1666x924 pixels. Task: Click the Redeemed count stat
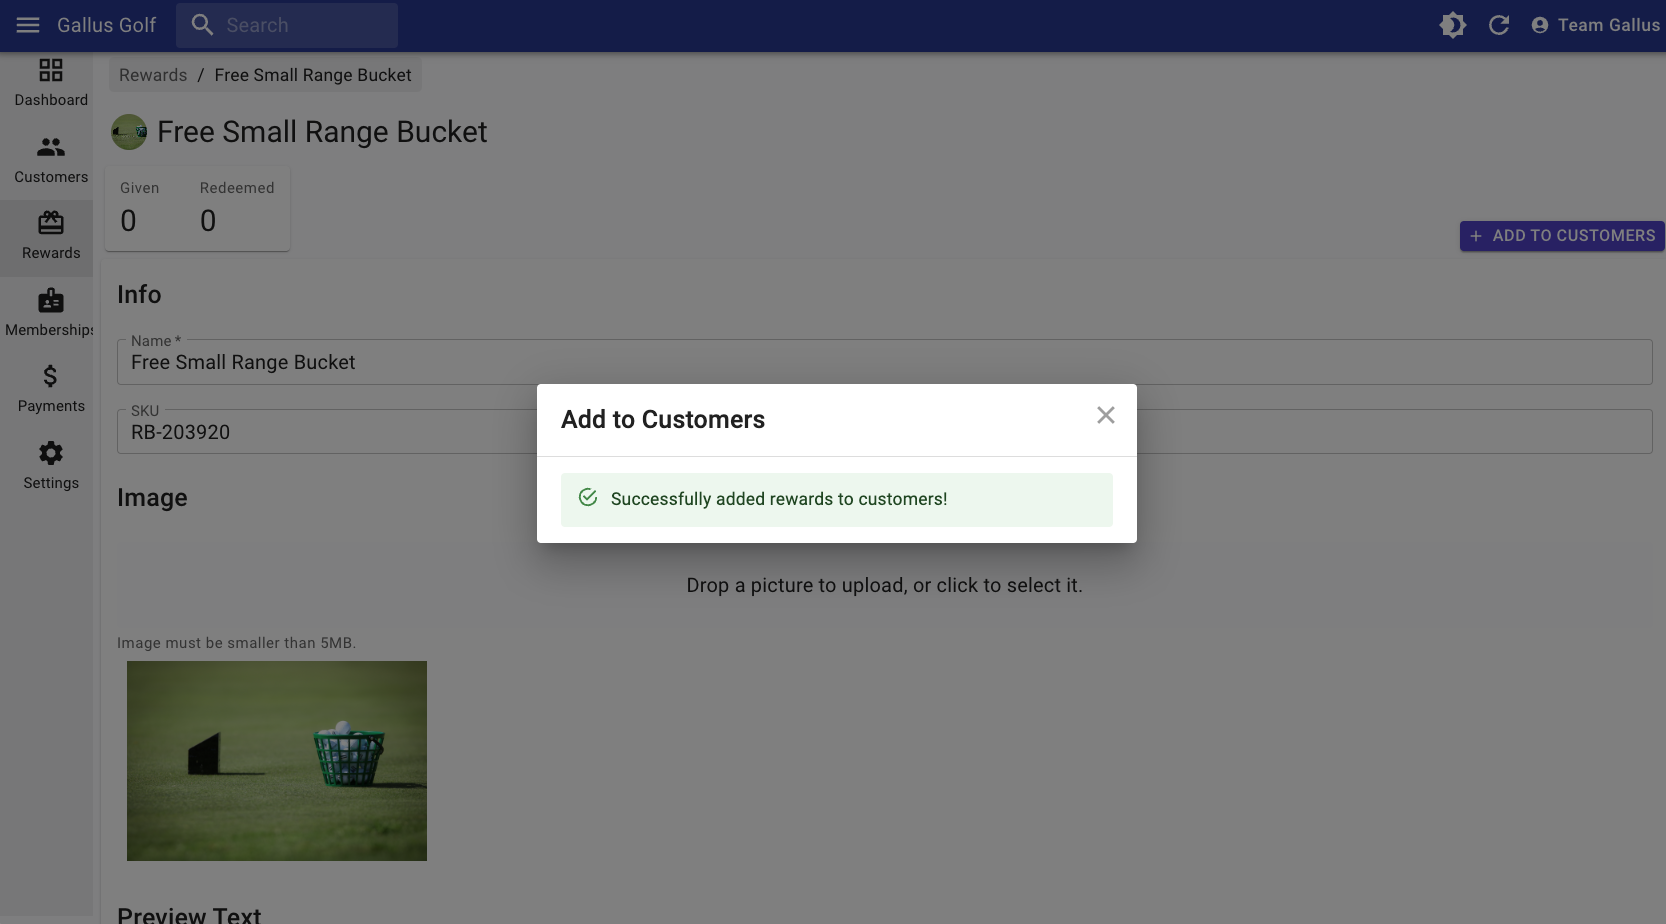[237, 208]
